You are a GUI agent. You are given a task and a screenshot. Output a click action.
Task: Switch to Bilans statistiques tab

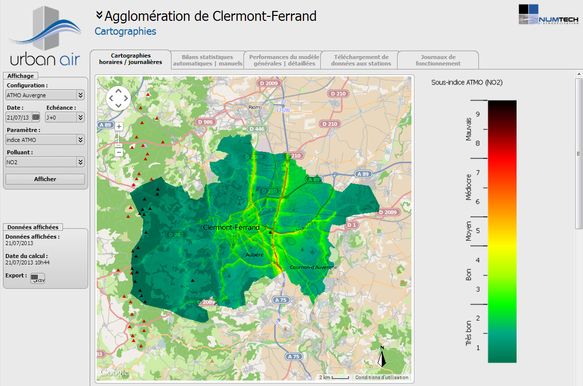207,60
